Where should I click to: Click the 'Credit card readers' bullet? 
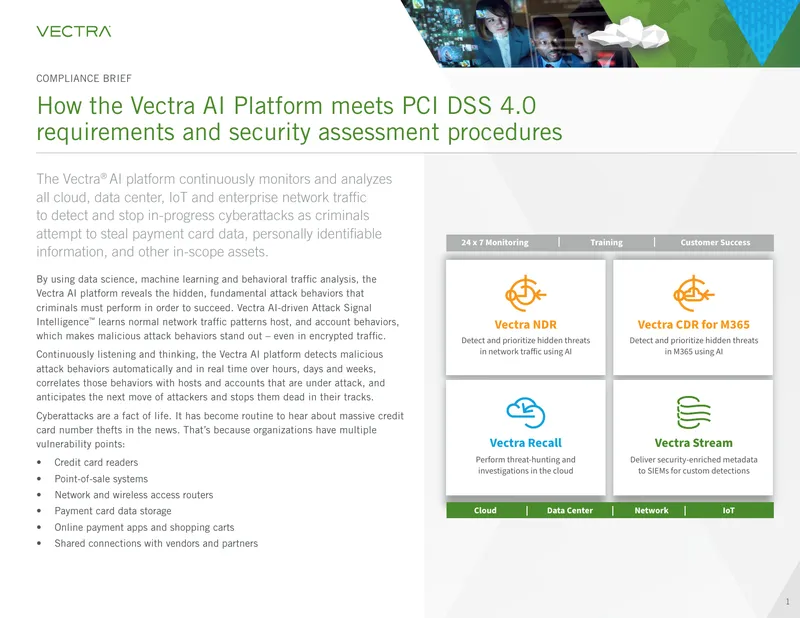[96, 462]
